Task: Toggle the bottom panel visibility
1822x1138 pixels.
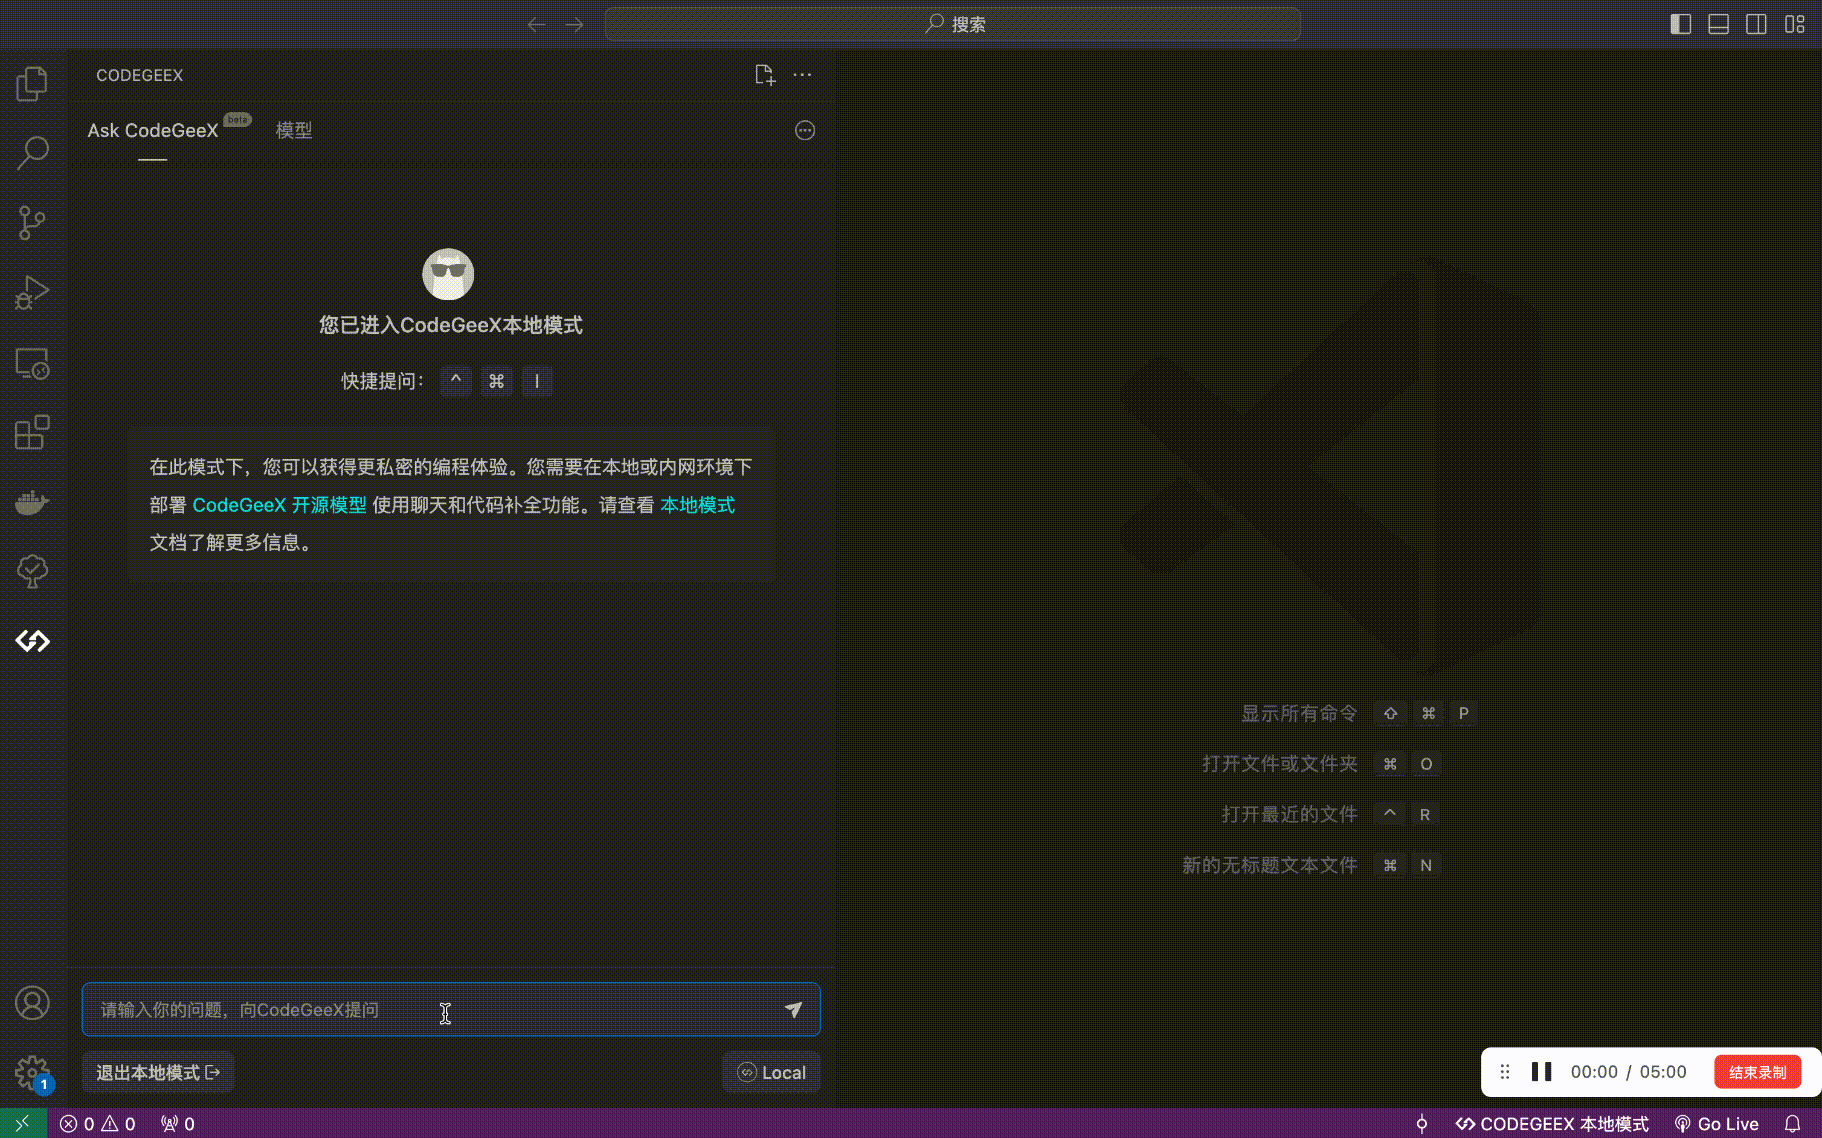Action: (1719, 23)
